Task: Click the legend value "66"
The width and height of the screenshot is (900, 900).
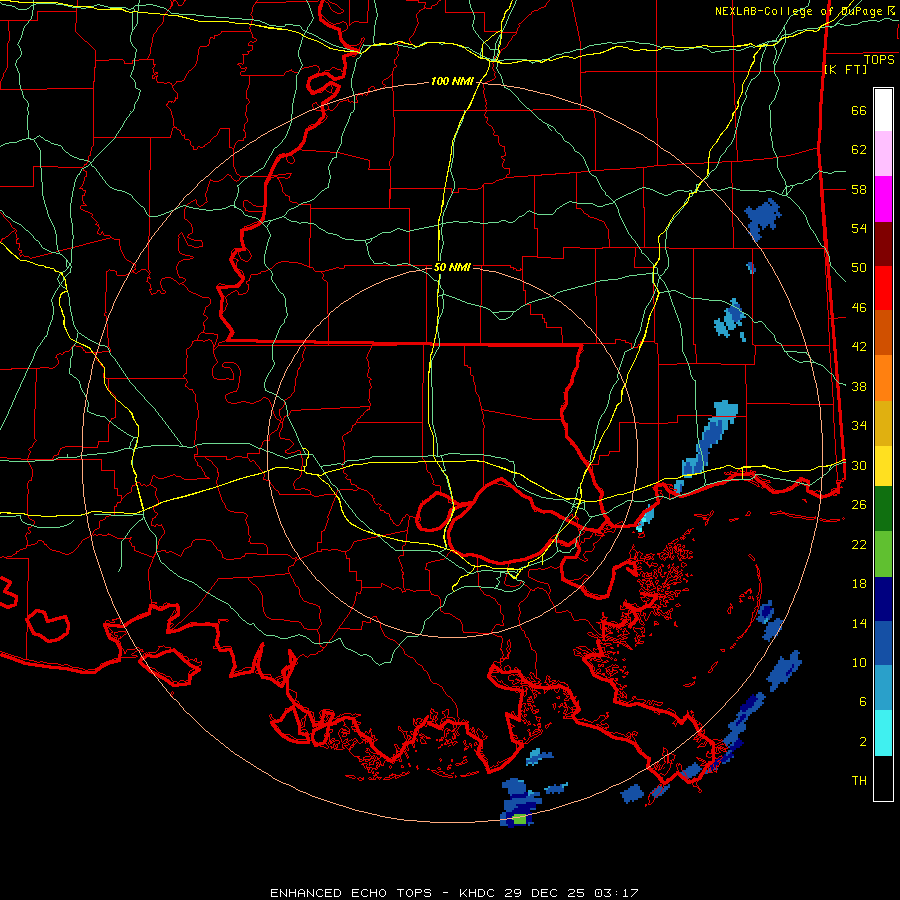Action: pos(859,111)
